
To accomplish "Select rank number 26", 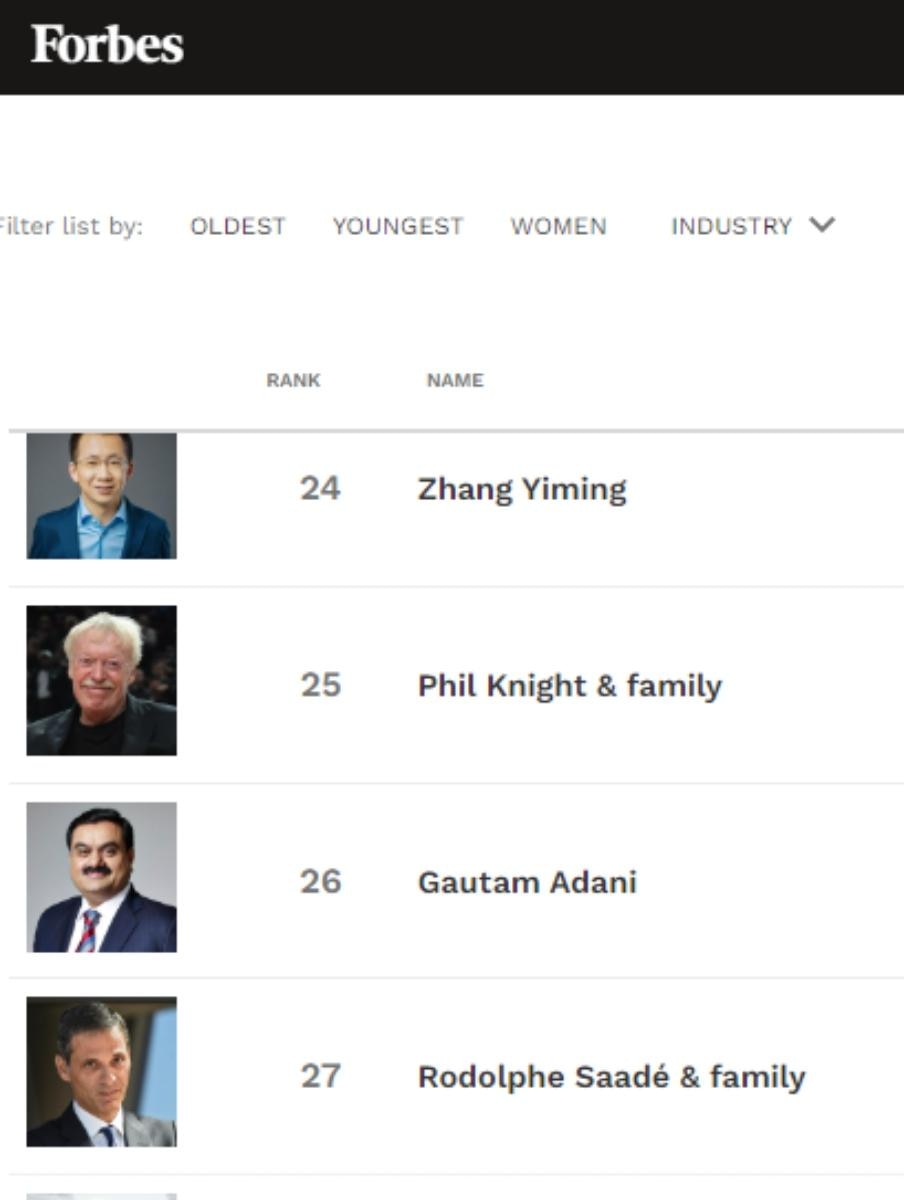I will coord(320,881).
